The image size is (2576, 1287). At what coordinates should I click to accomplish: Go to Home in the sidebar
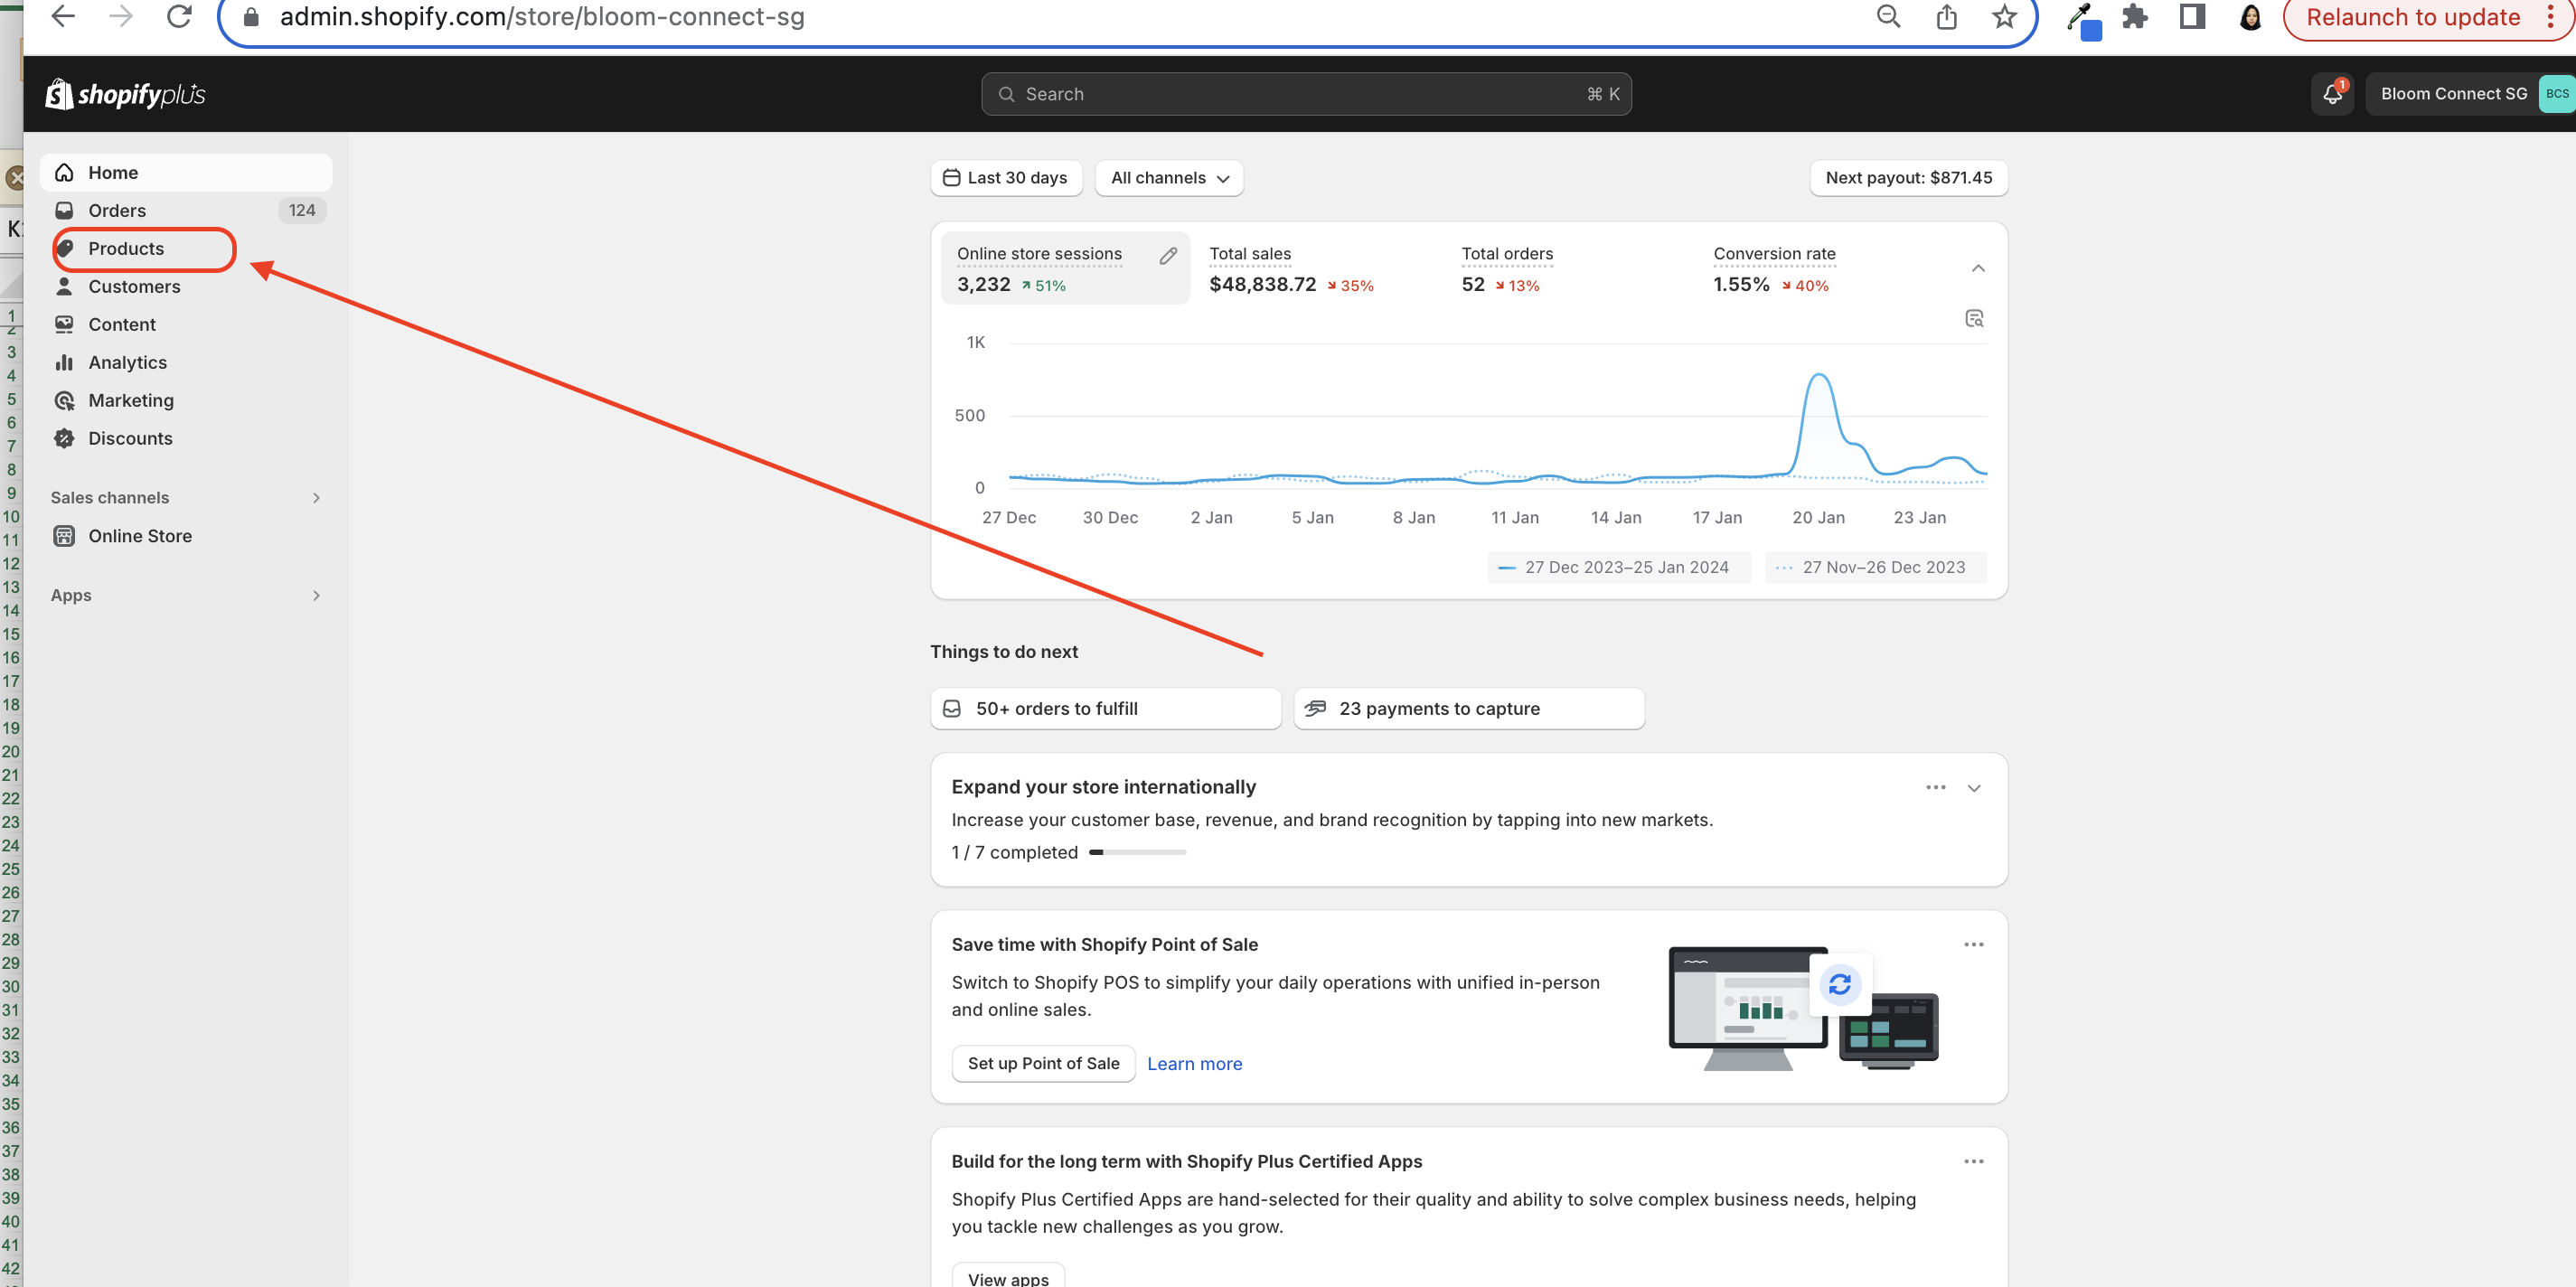(186, 172)
